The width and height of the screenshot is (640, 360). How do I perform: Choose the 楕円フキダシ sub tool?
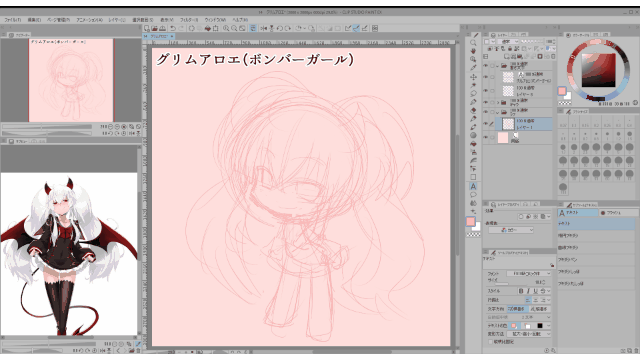pos(596,236)
